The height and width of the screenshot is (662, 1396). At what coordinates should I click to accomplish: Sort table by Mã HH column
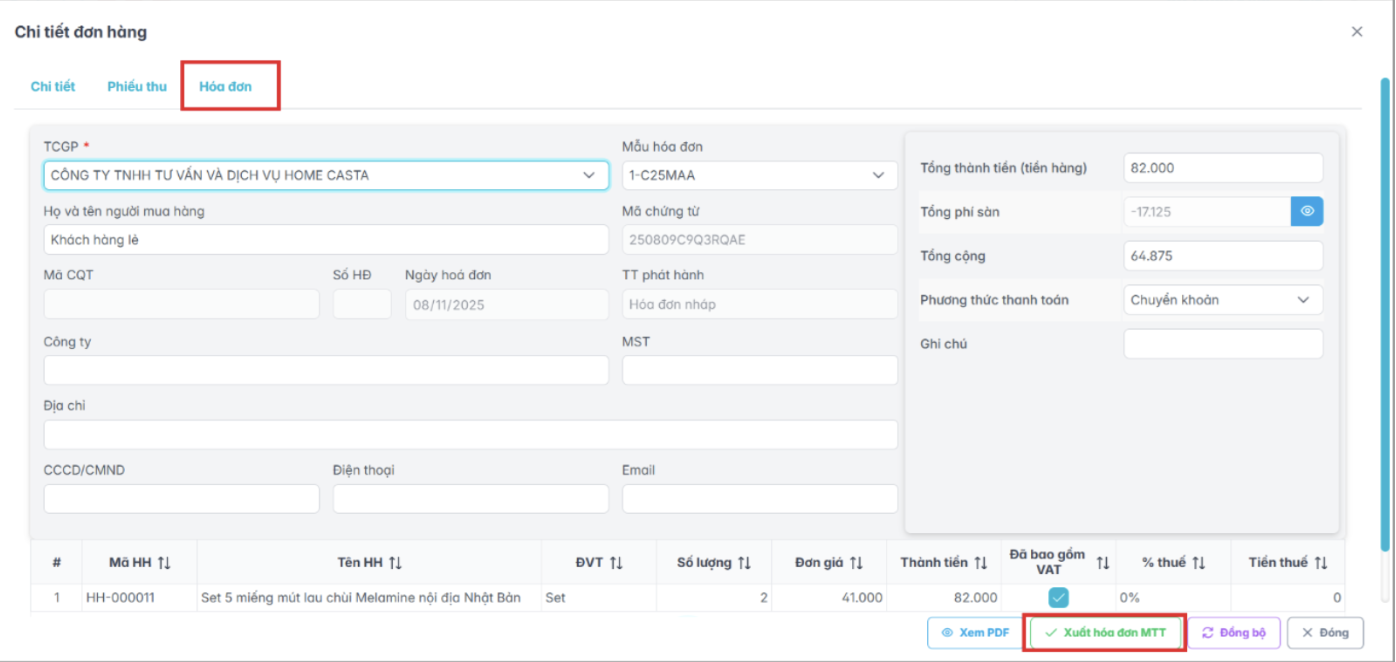tap(164, 564)
